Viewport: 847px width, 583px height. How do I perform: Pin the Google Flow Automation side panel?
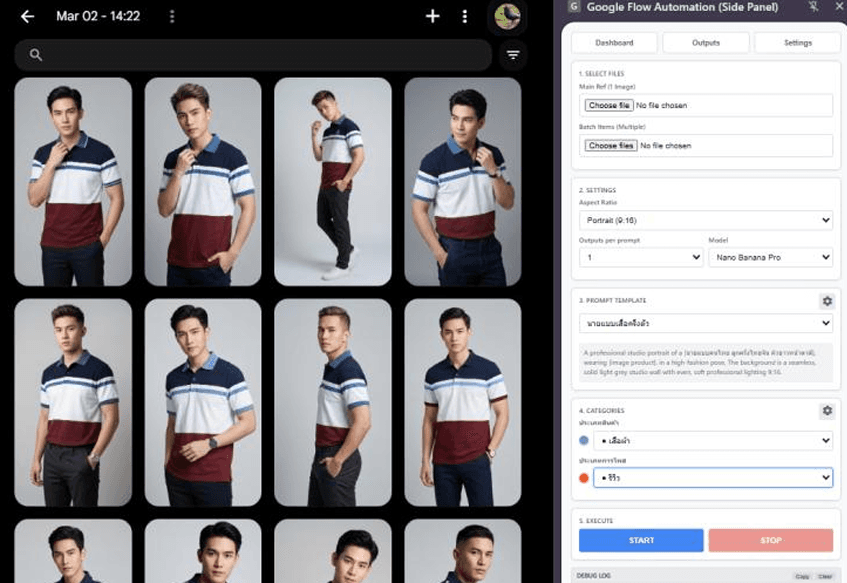814,6
